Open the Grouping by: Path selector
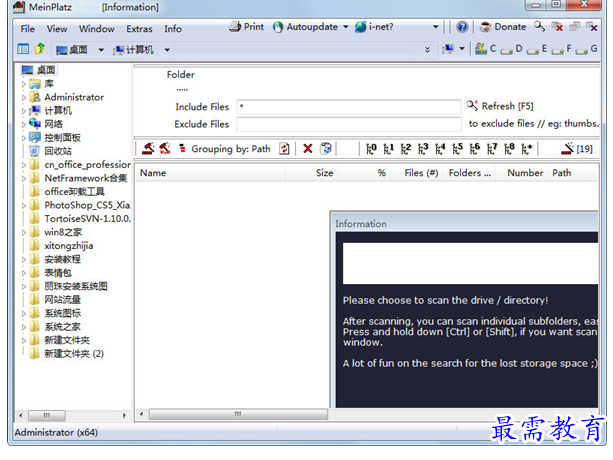The height and width of the screenshot is (460, 613). click(x=231, y=149)
